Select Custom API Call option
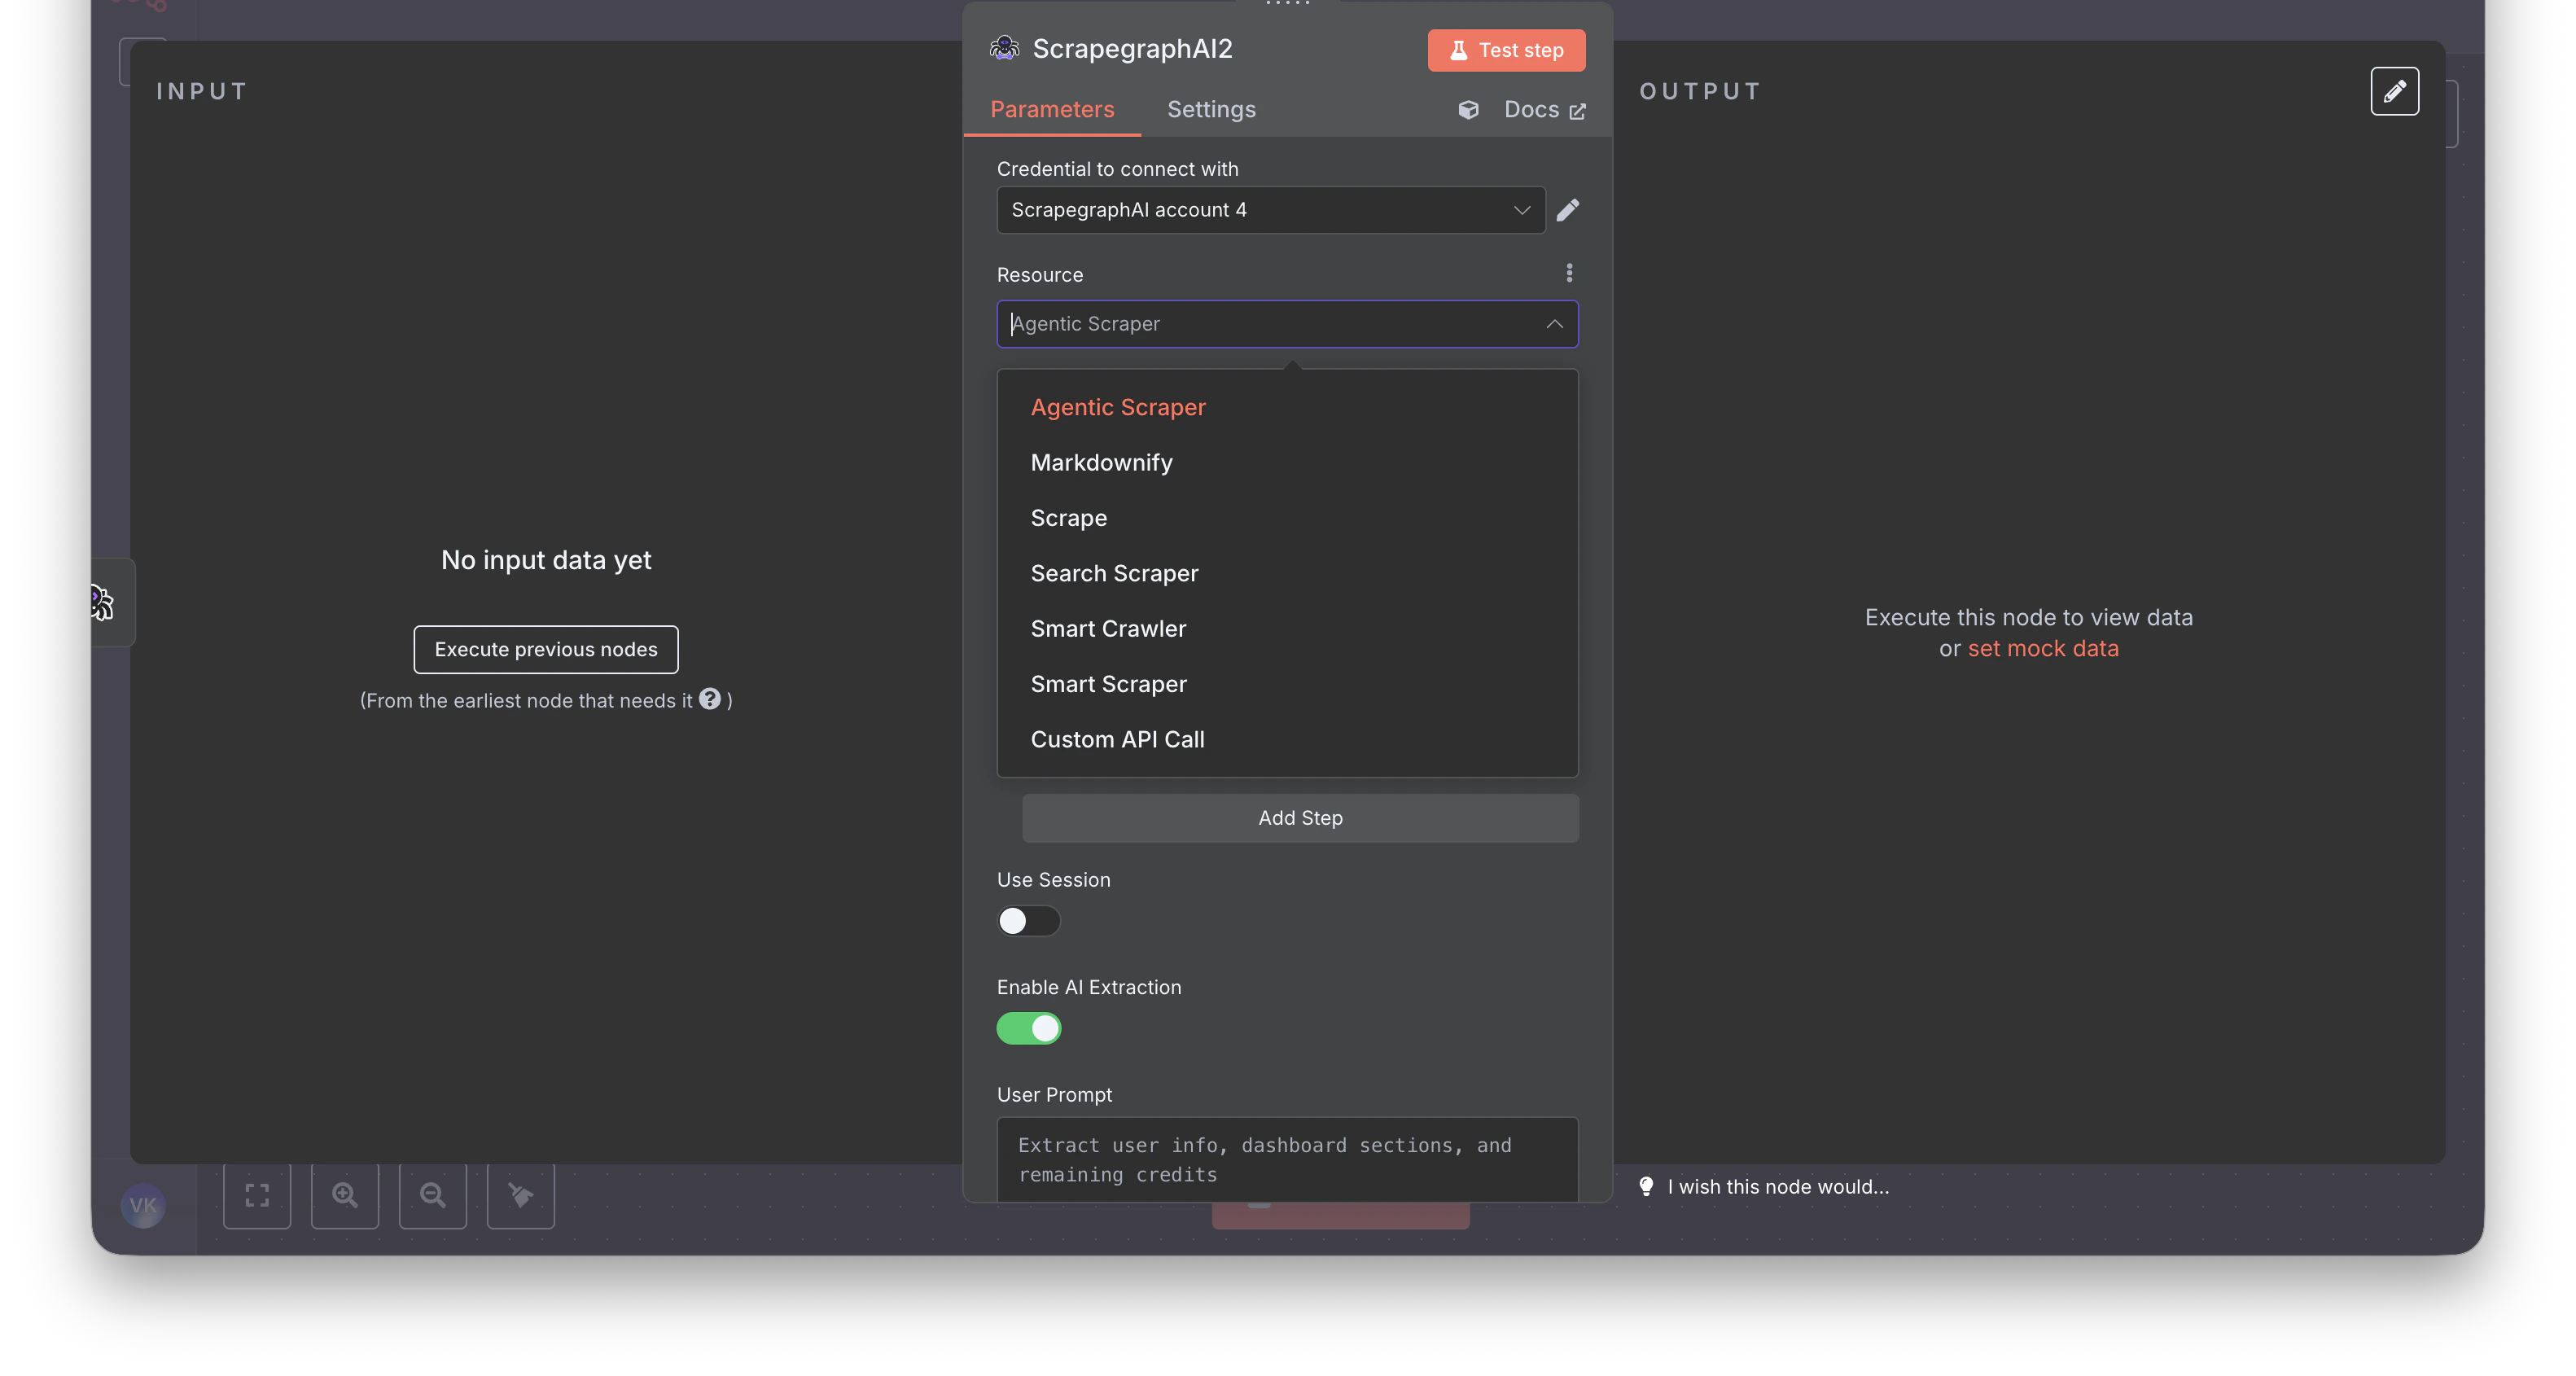The width and height of the screenshot is (2576, 1376). pos(1287,739)
